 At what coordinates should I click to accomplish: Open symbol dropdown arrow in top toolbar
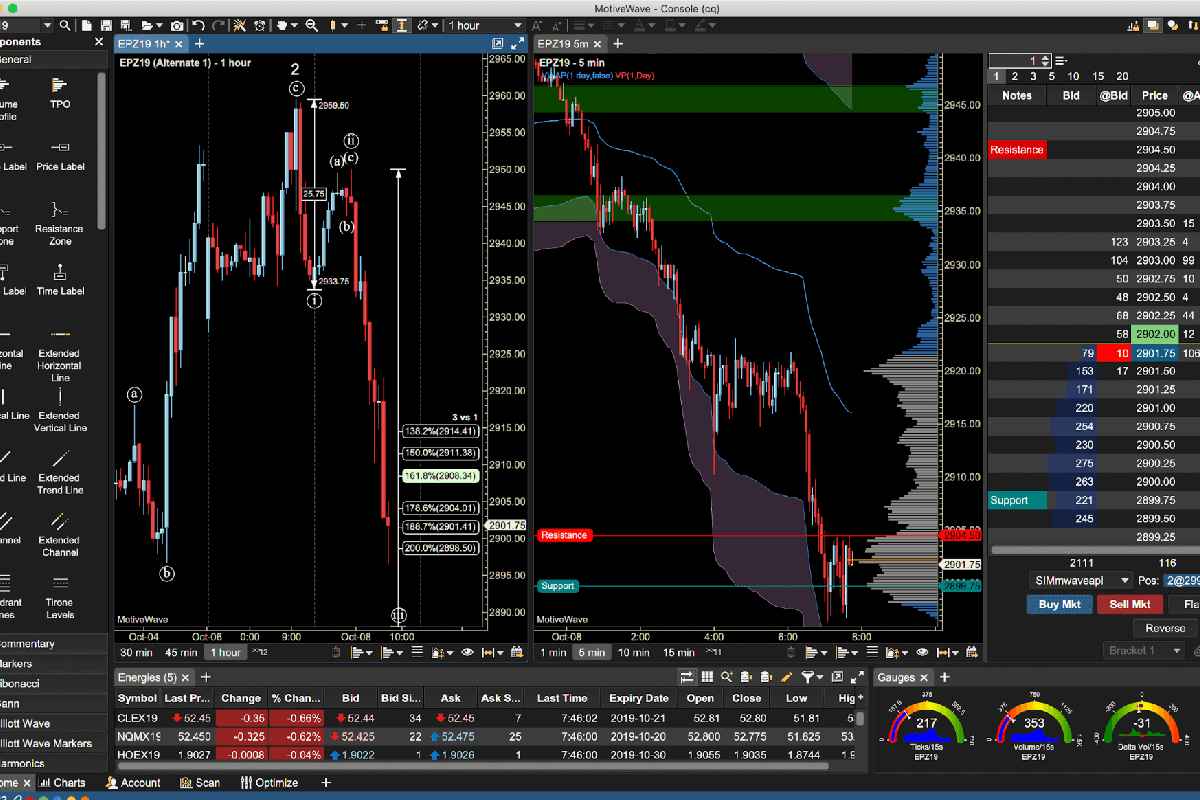coord(47,25)
